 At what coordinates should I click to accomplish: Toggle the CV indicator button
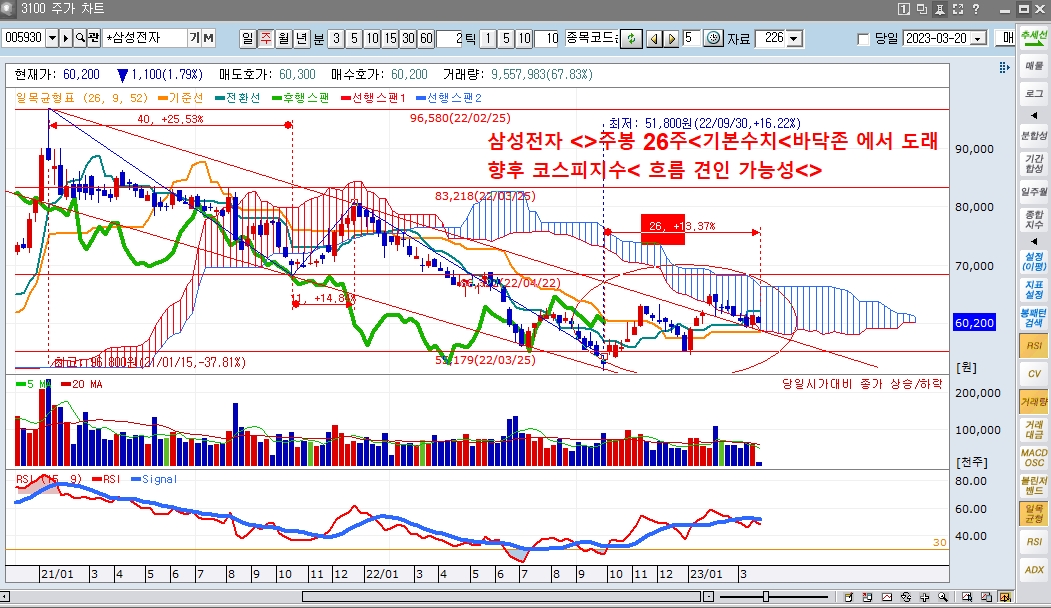tap(1034, 374)
